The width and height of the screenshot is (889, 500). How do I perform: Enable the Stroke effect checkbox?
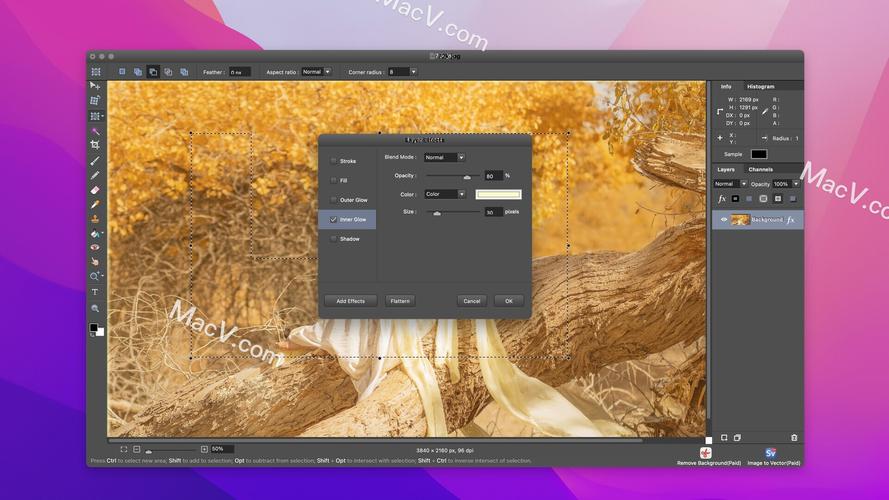tap(333, 161)
